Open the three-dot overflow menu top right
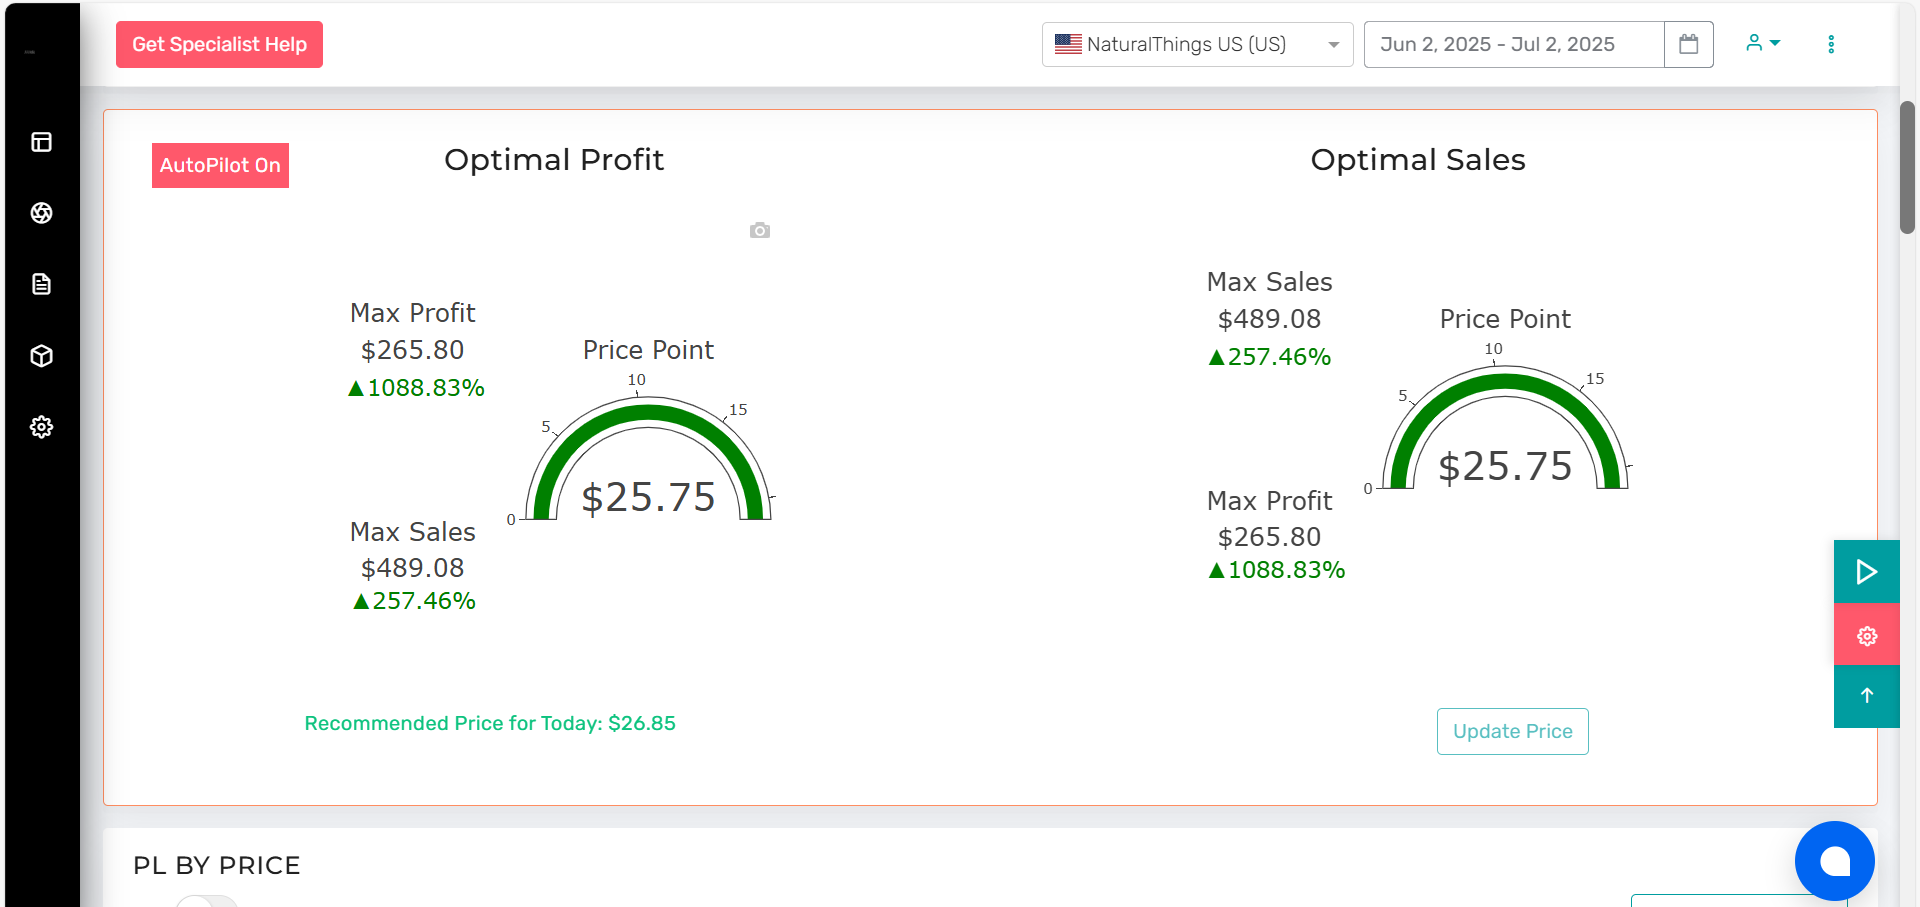This screenshot has width=1920, height=907. (1831, 43)
